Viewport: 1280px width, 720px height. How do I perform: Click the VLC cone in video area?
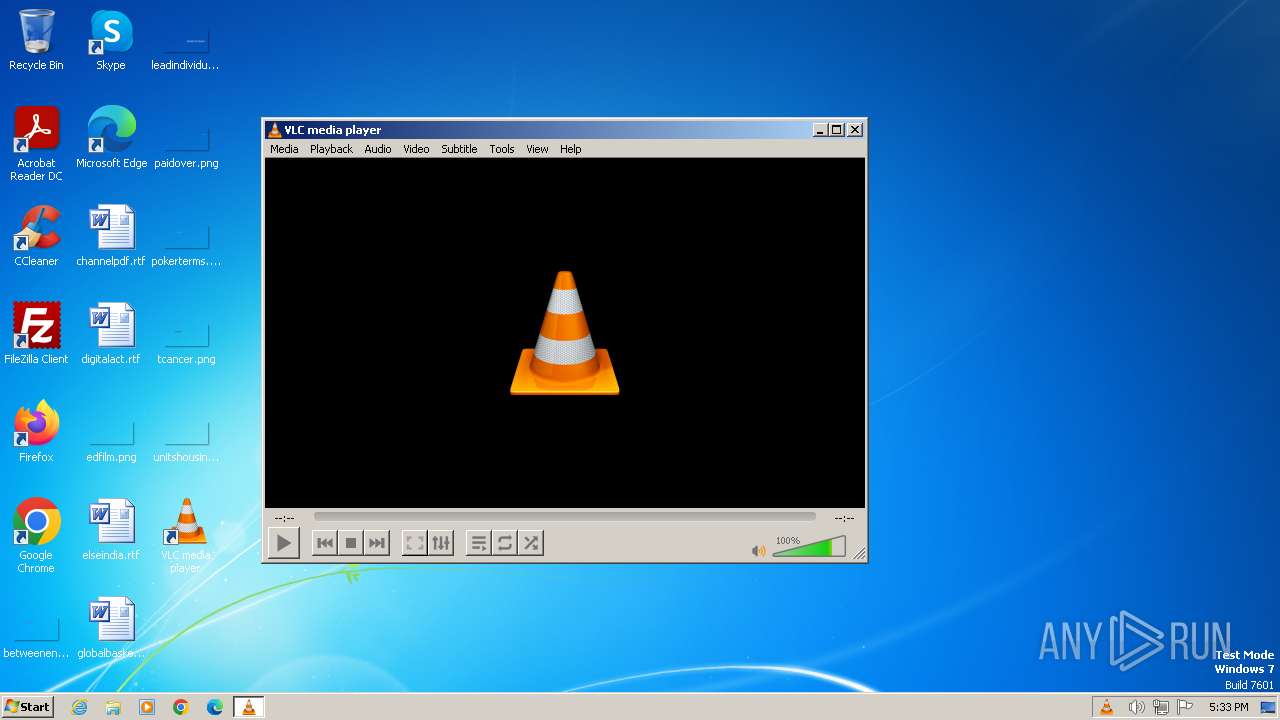tap(565, 332)
